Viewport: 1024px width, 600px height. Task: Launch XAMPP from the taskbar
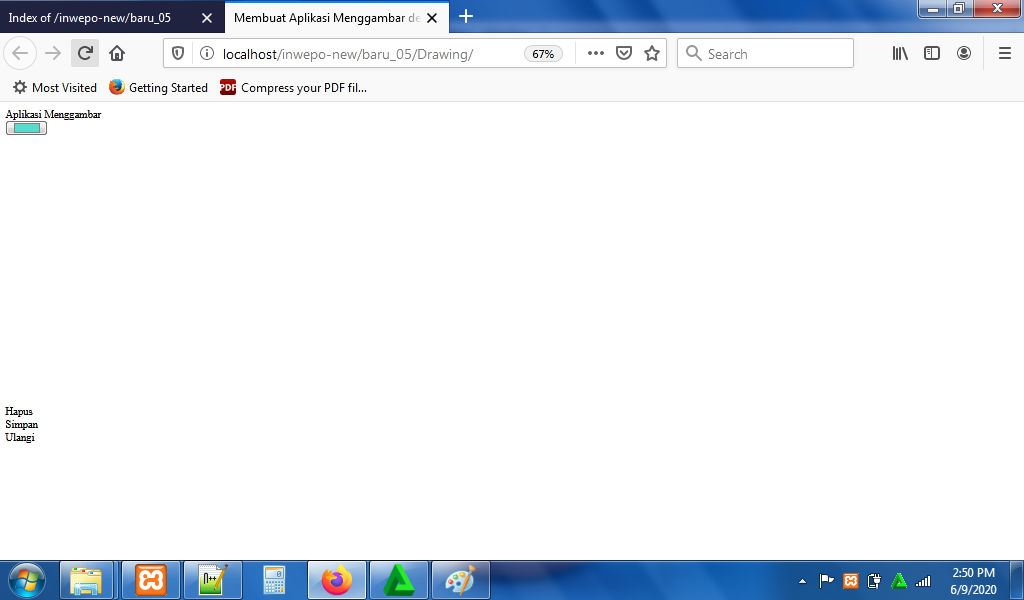151,580
